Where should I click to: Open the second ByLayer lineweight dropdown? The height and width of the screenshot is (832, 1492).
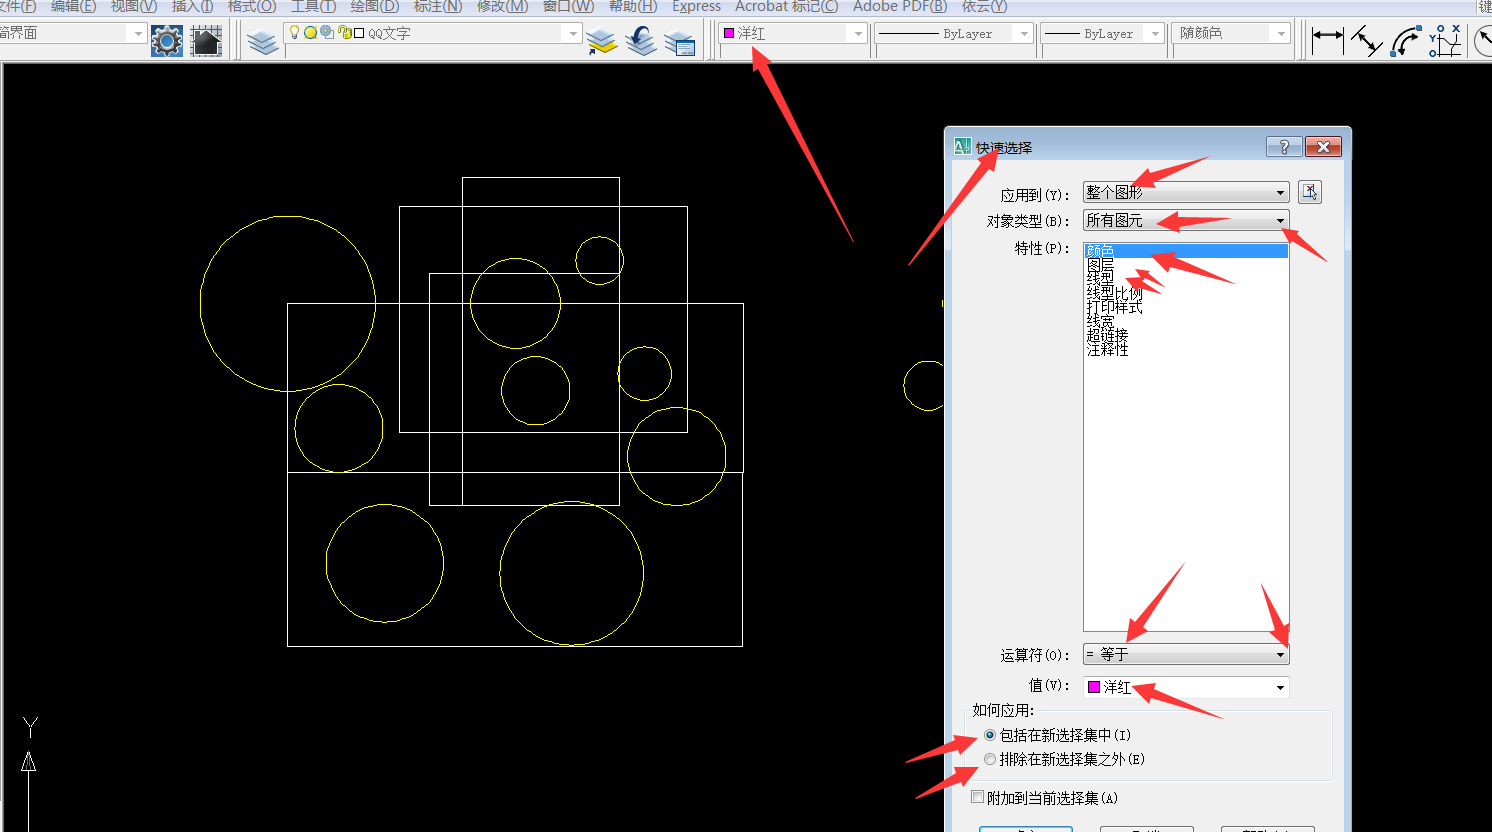[1155, 33]
